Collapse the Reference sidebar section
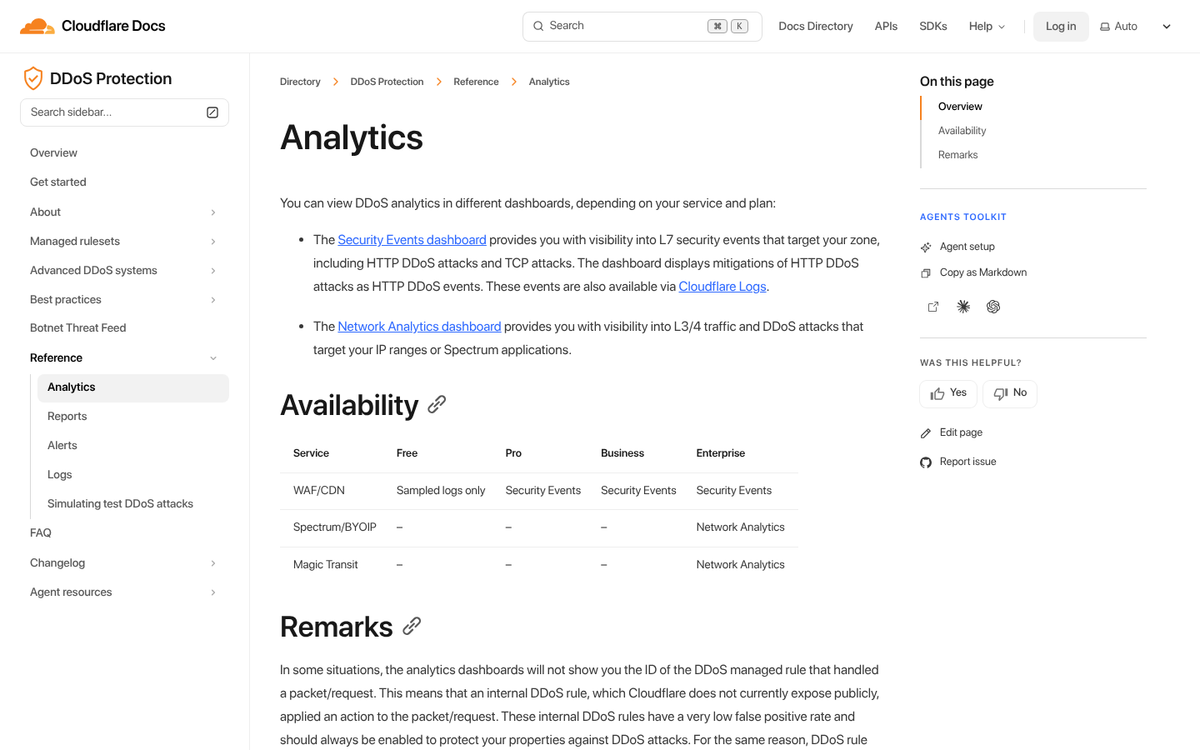The width and height of the screenshot is (1200, 750). click(x=213, y=358)
